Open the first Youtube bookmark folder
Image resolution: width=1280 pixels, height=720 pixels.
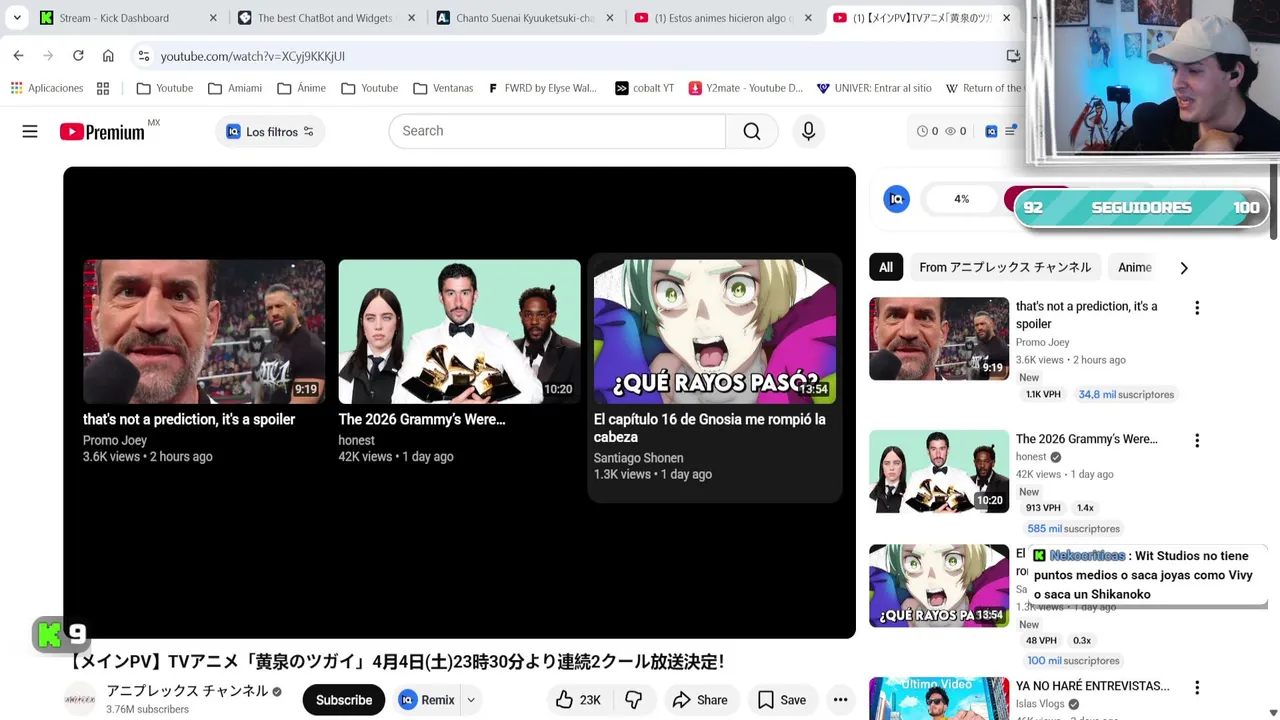(165, 88)
